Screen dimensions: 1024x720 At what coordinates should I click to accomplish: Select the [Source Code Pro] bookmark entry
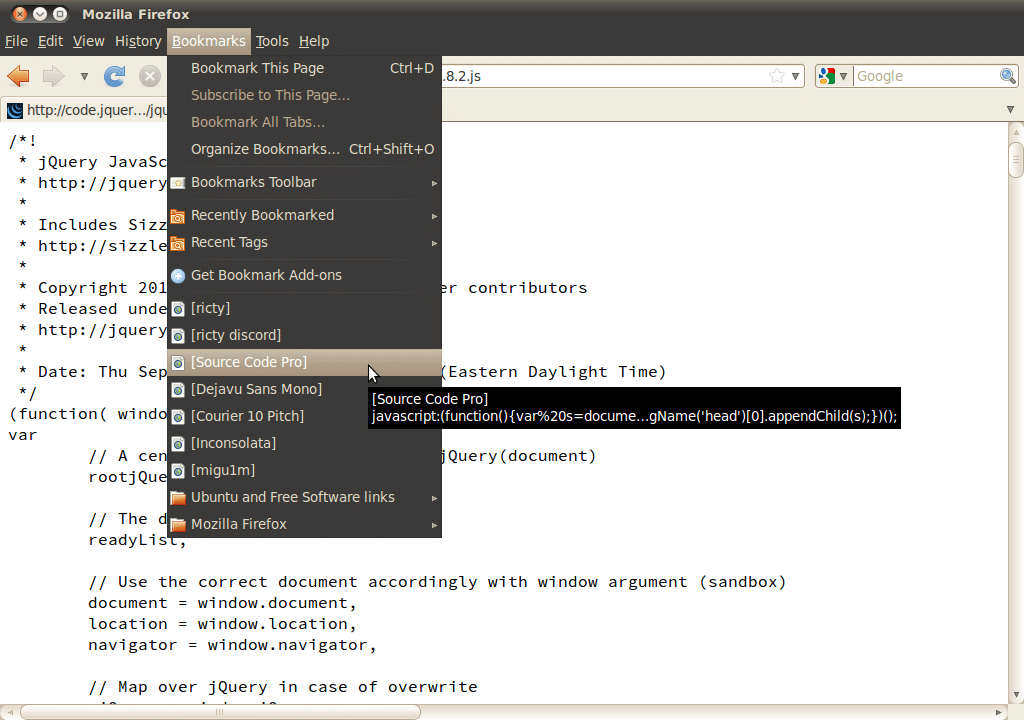[249, 362]
